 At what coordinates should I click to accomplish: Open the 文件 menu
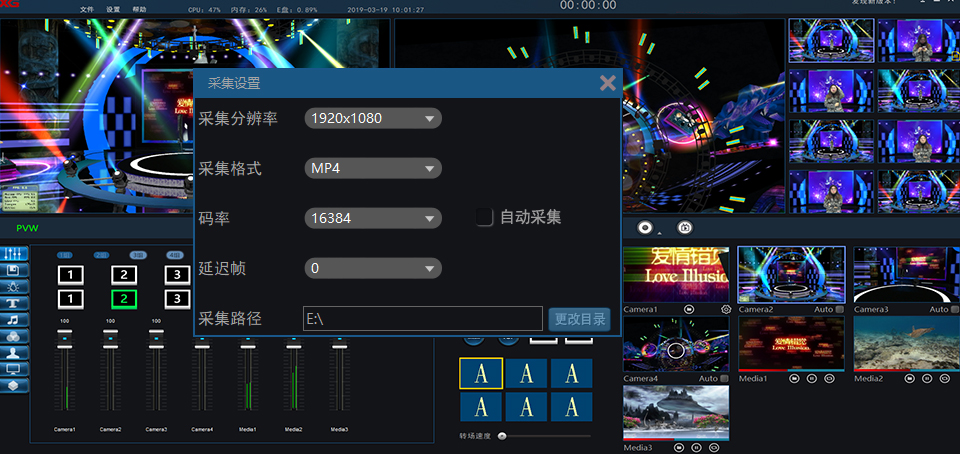point(87,9)
